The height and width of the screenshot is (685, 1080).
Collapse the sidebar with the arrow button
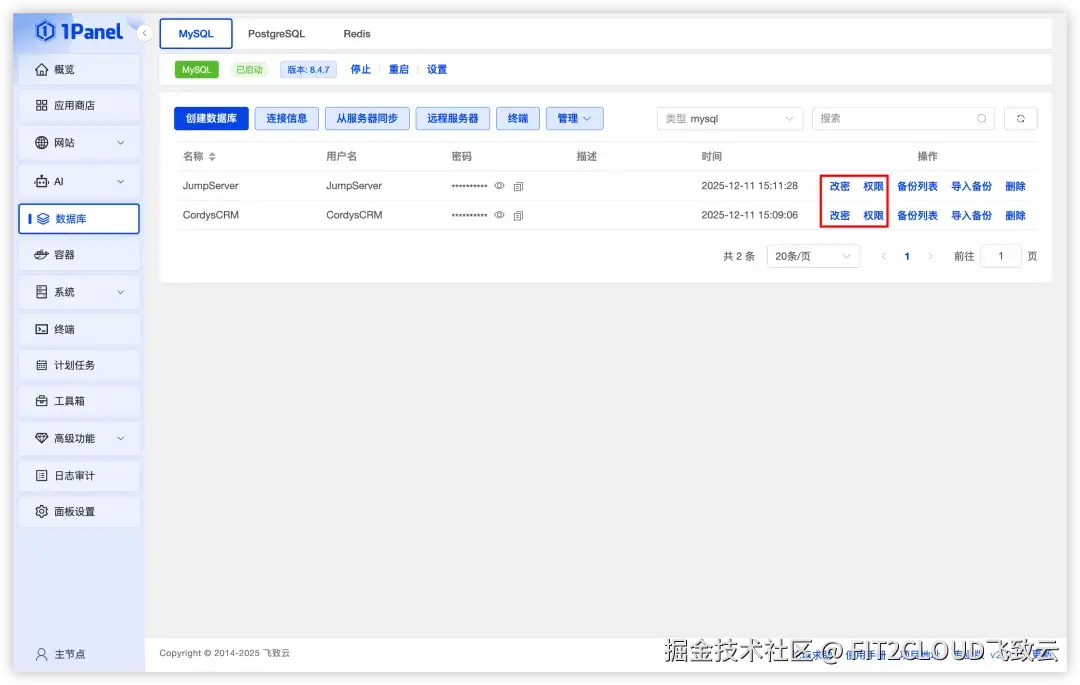click(x=145, y=33)
